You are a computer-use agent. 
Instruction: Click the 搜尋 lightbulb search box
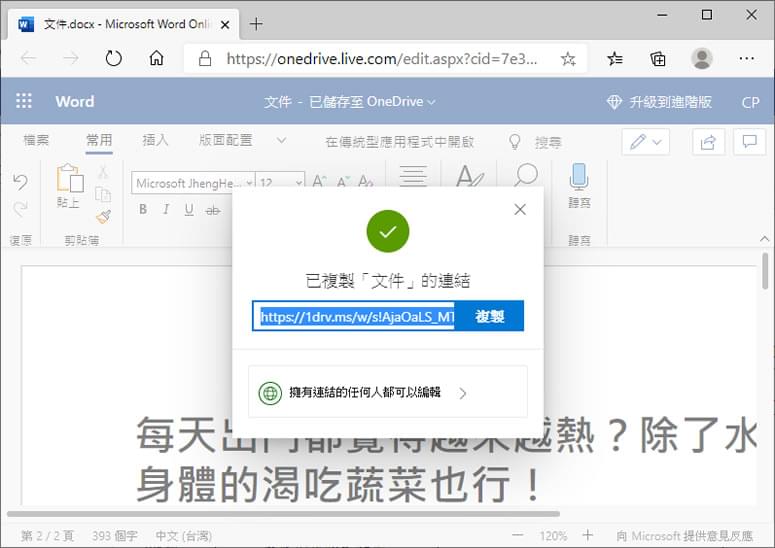[x=536, y=142]
